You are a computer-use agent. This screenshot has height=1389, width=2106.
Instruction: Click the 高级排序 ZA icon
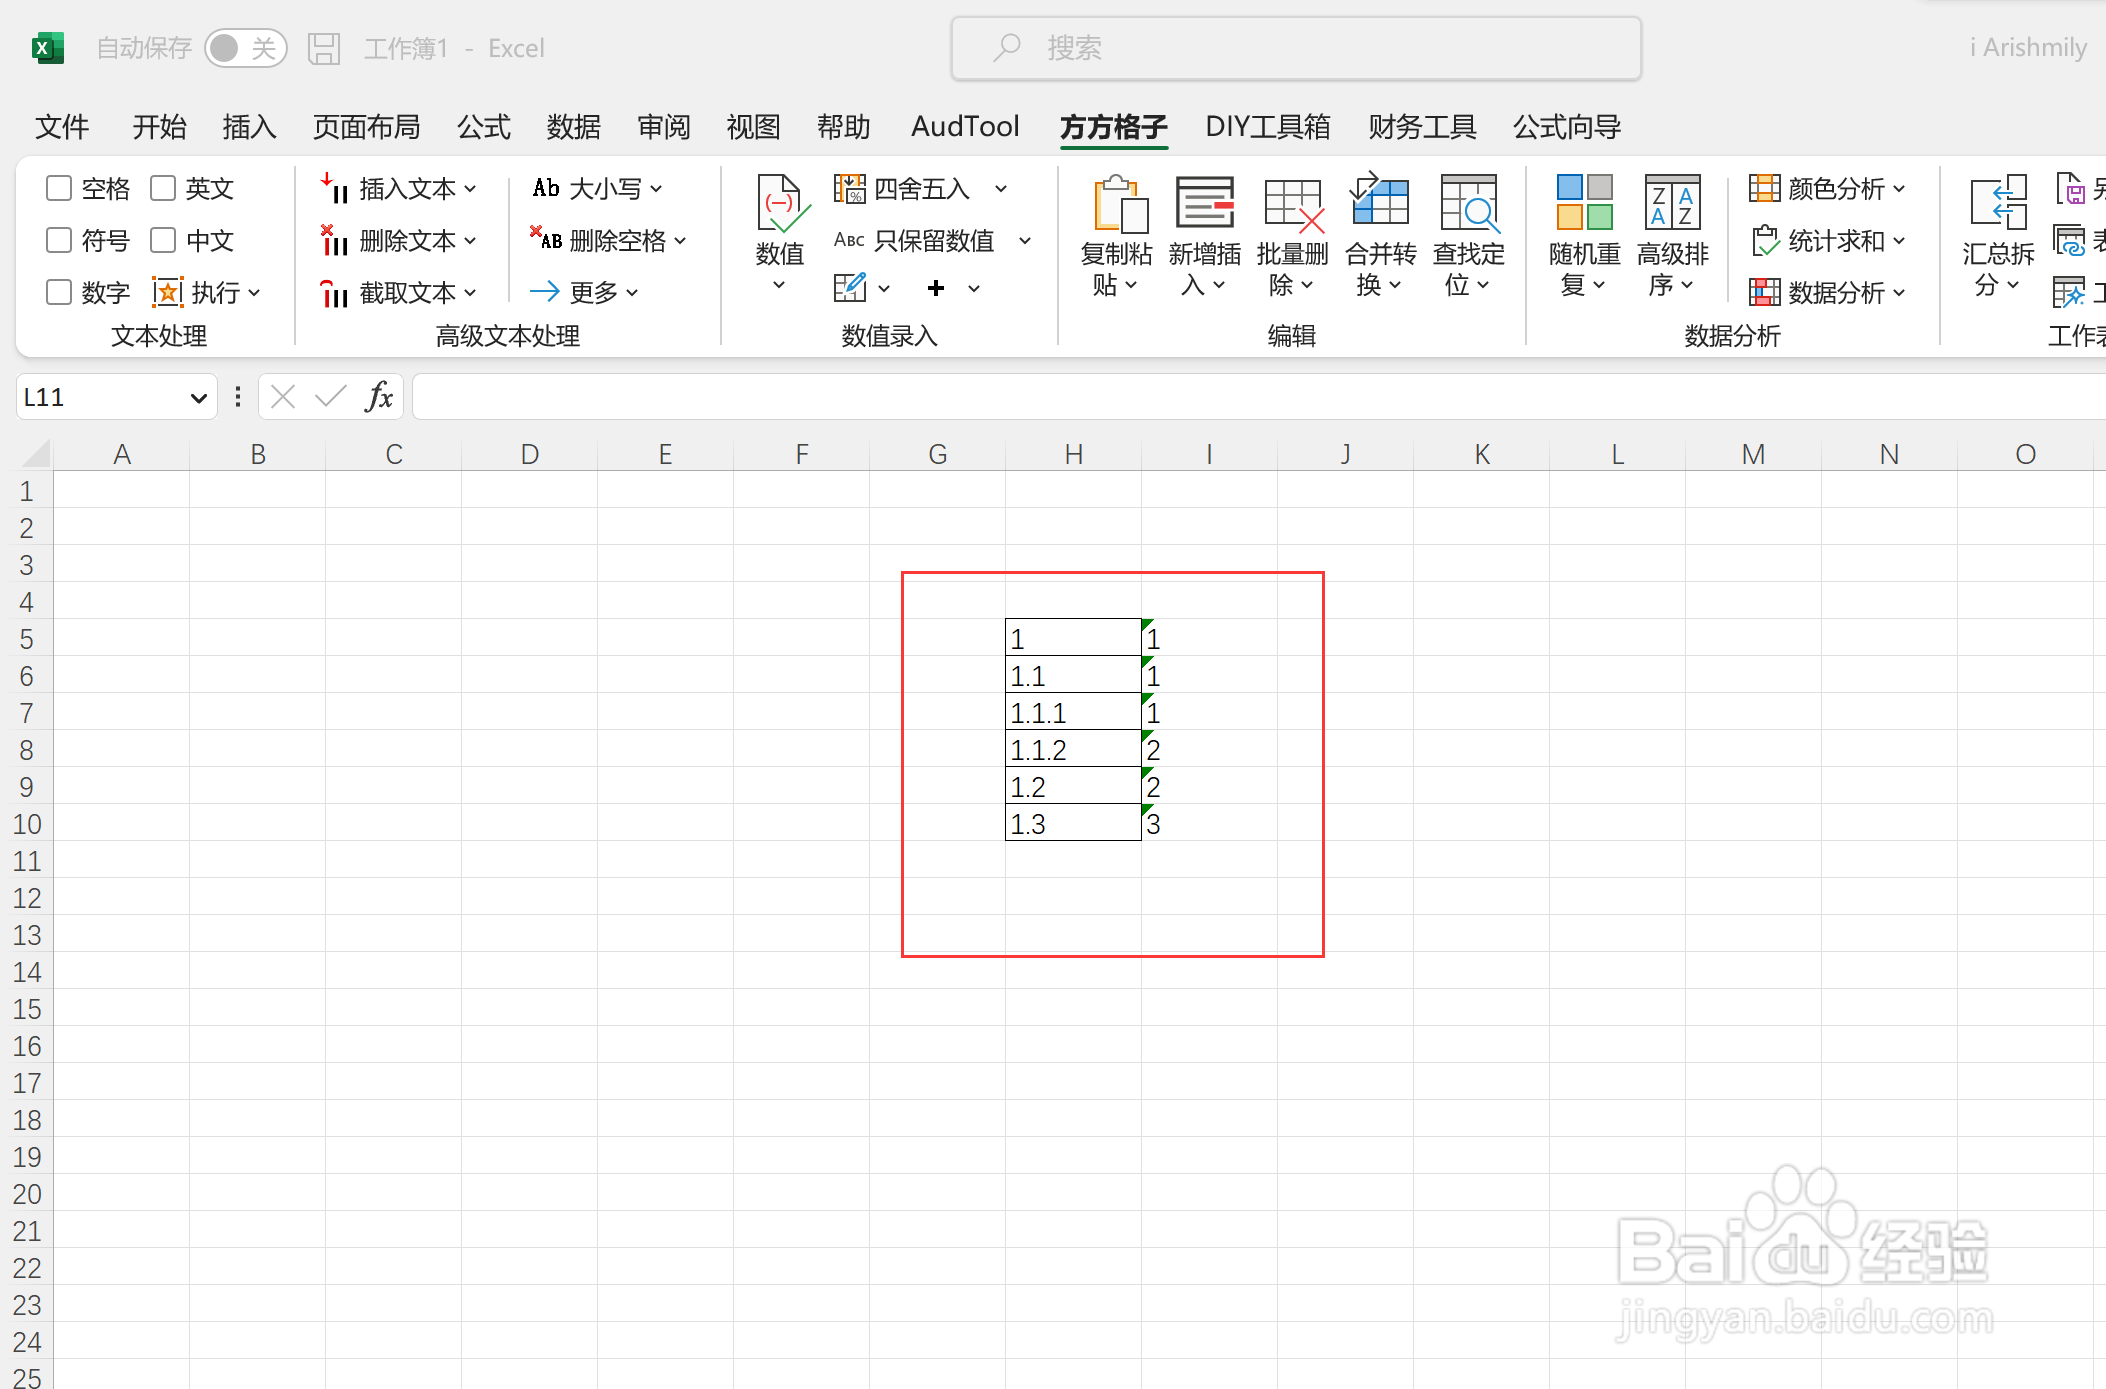click(1672, 202)
